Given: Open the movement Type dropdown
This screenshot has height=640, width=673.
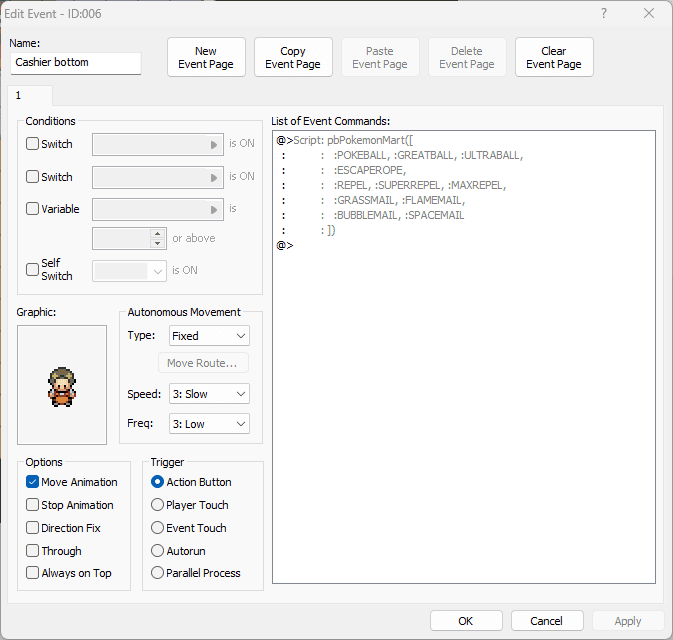Looking at the screenshot, I should coord(209,336).
